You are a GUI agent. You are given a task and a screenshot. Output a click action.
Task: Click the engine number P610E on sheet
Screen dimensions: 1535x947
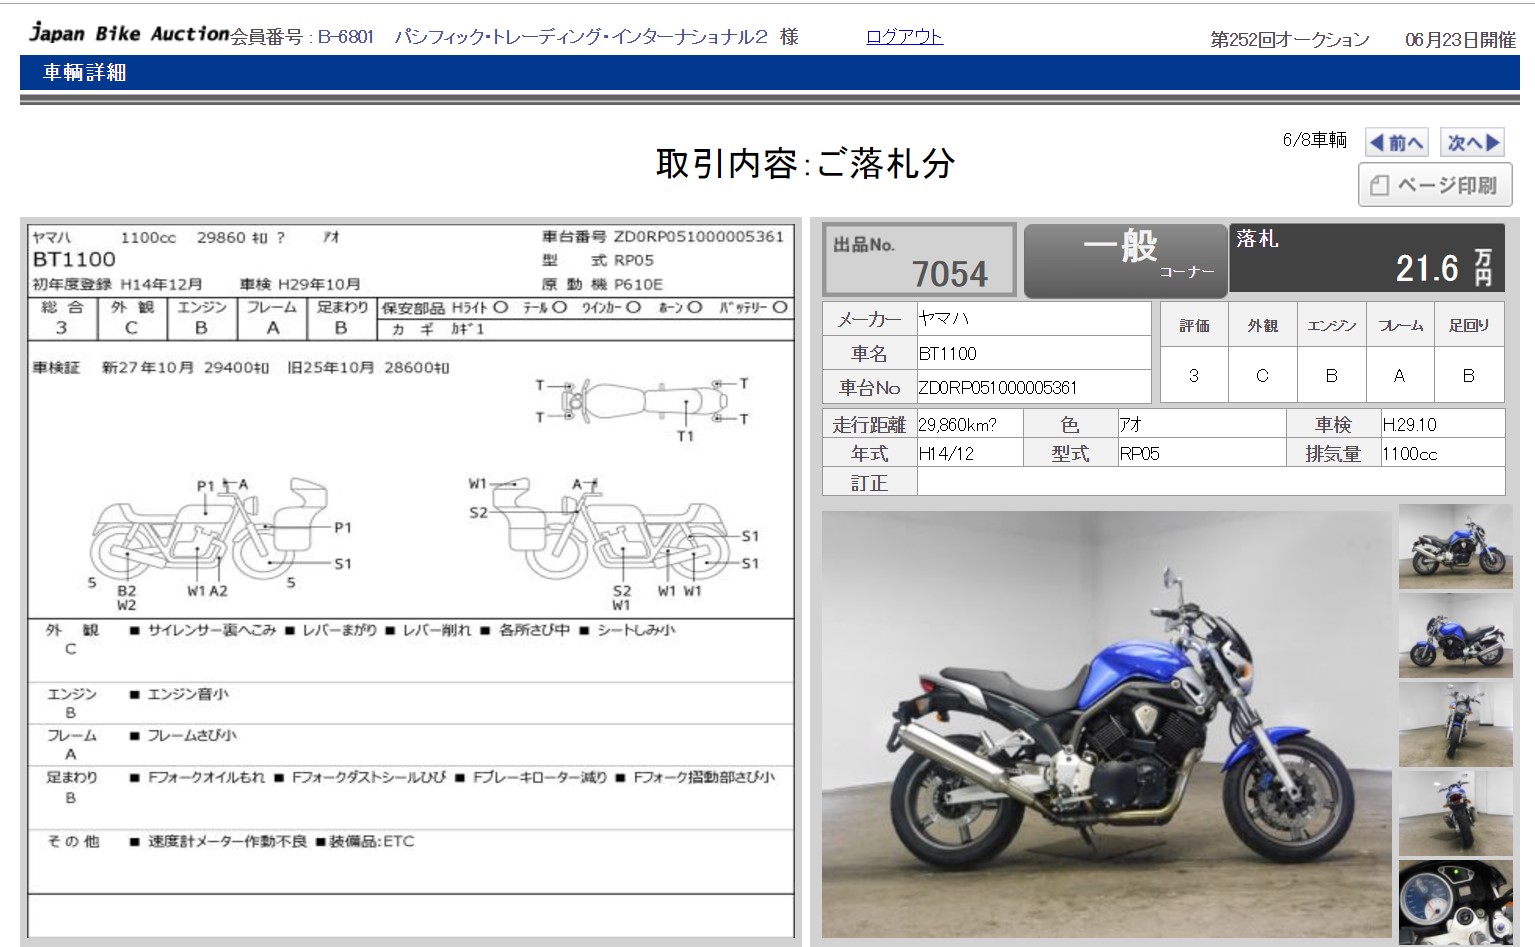click(x=638, y=284)
